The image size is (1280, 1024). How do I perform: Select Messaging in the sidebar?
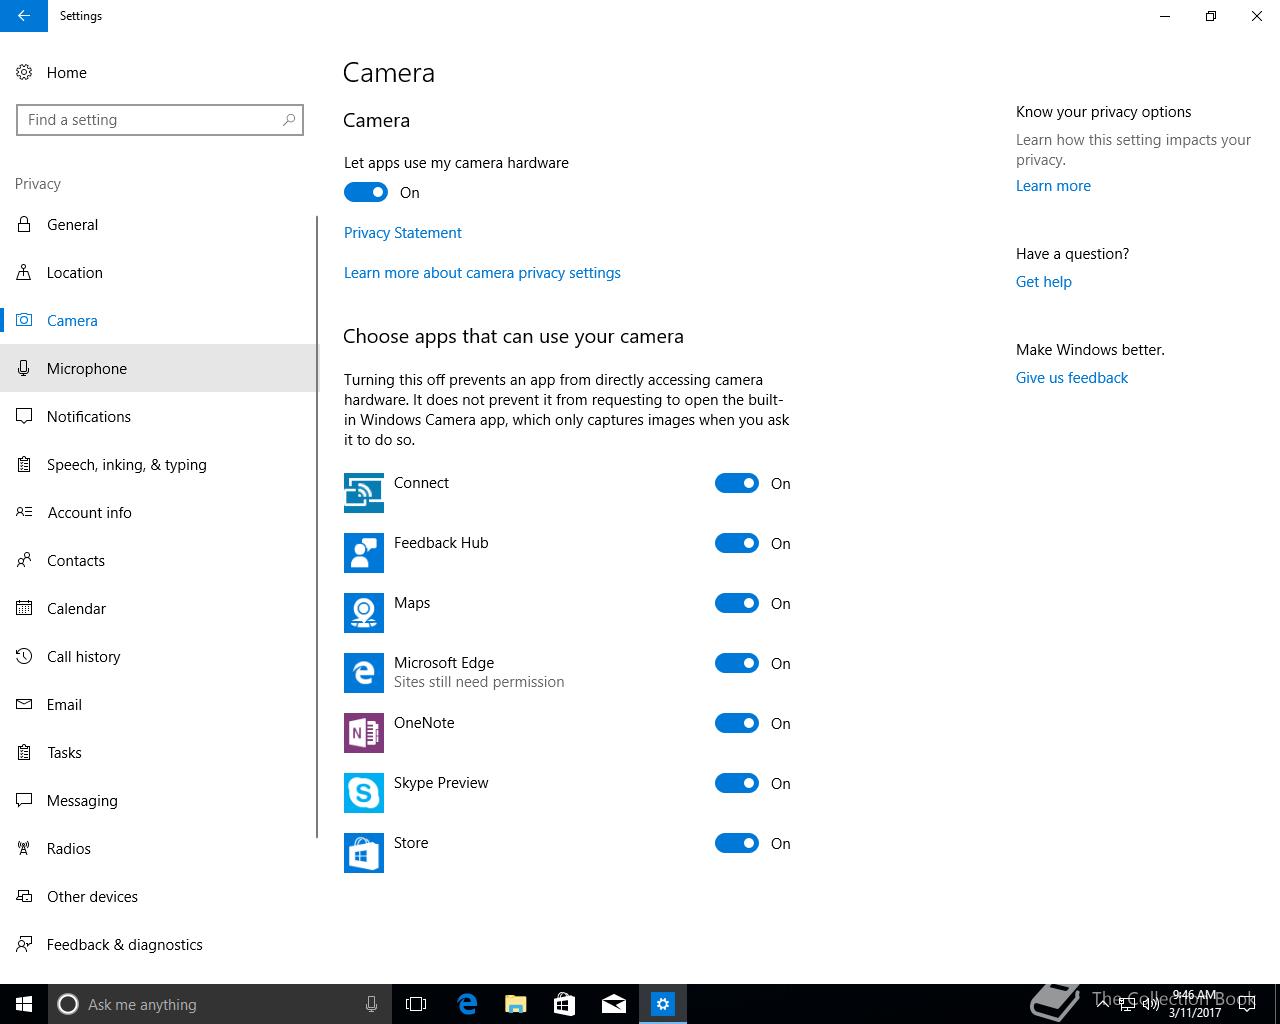[x=158, y=800]
